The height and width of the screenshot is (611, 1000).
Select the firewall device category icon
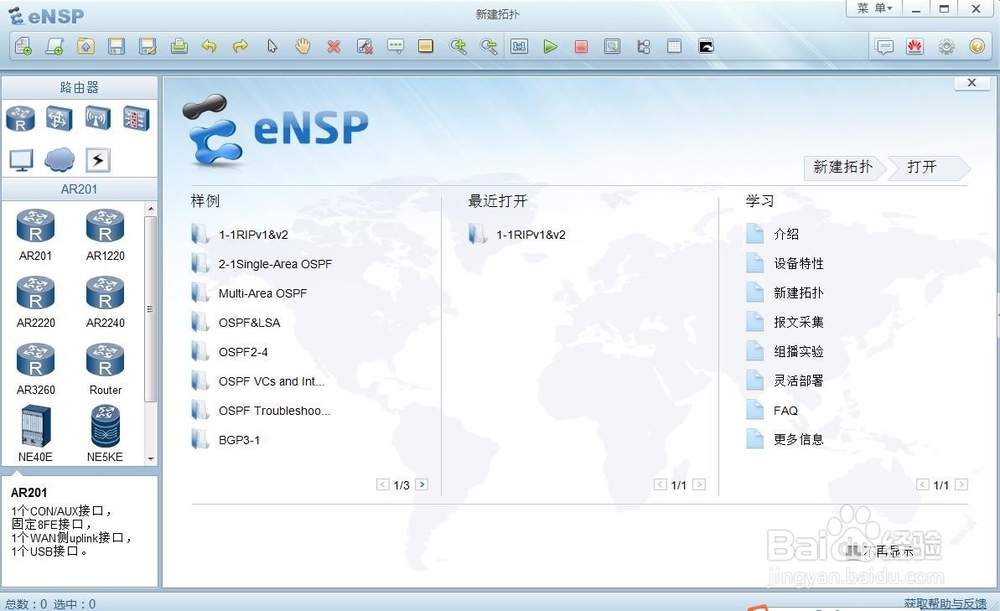coord(136,119)
